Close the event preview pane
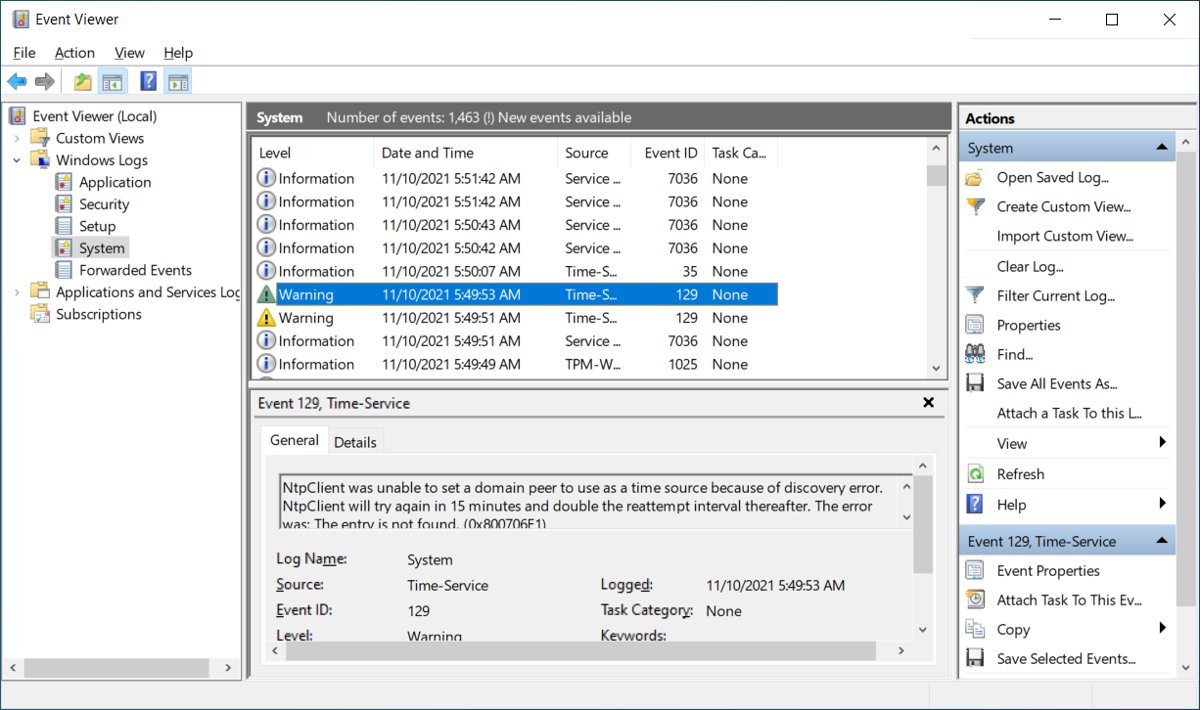 [x=928, y=403]
